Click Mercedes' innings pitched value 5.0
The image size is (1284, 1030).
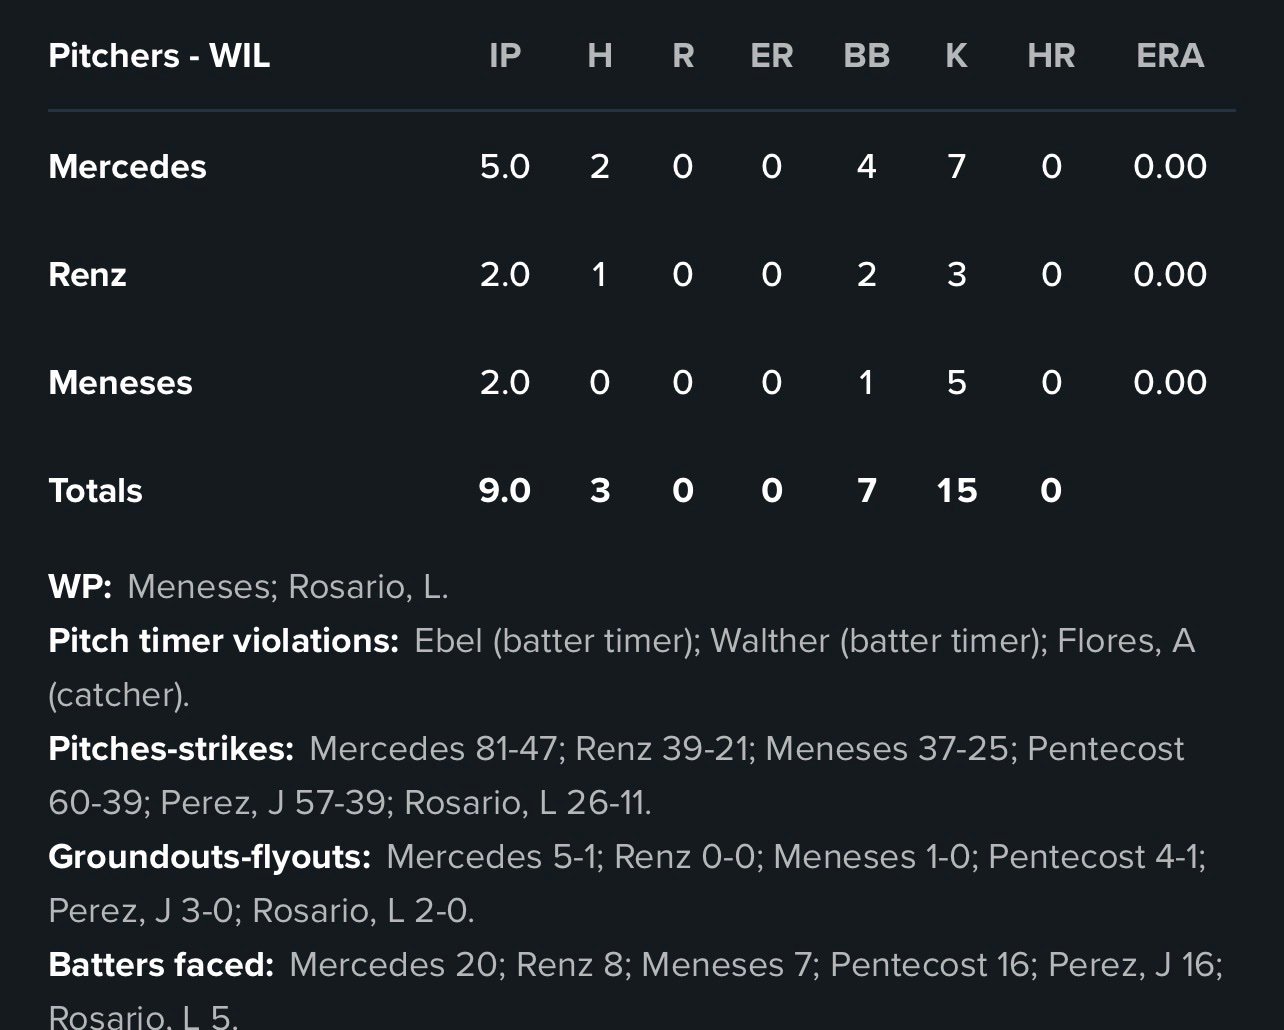505,166
